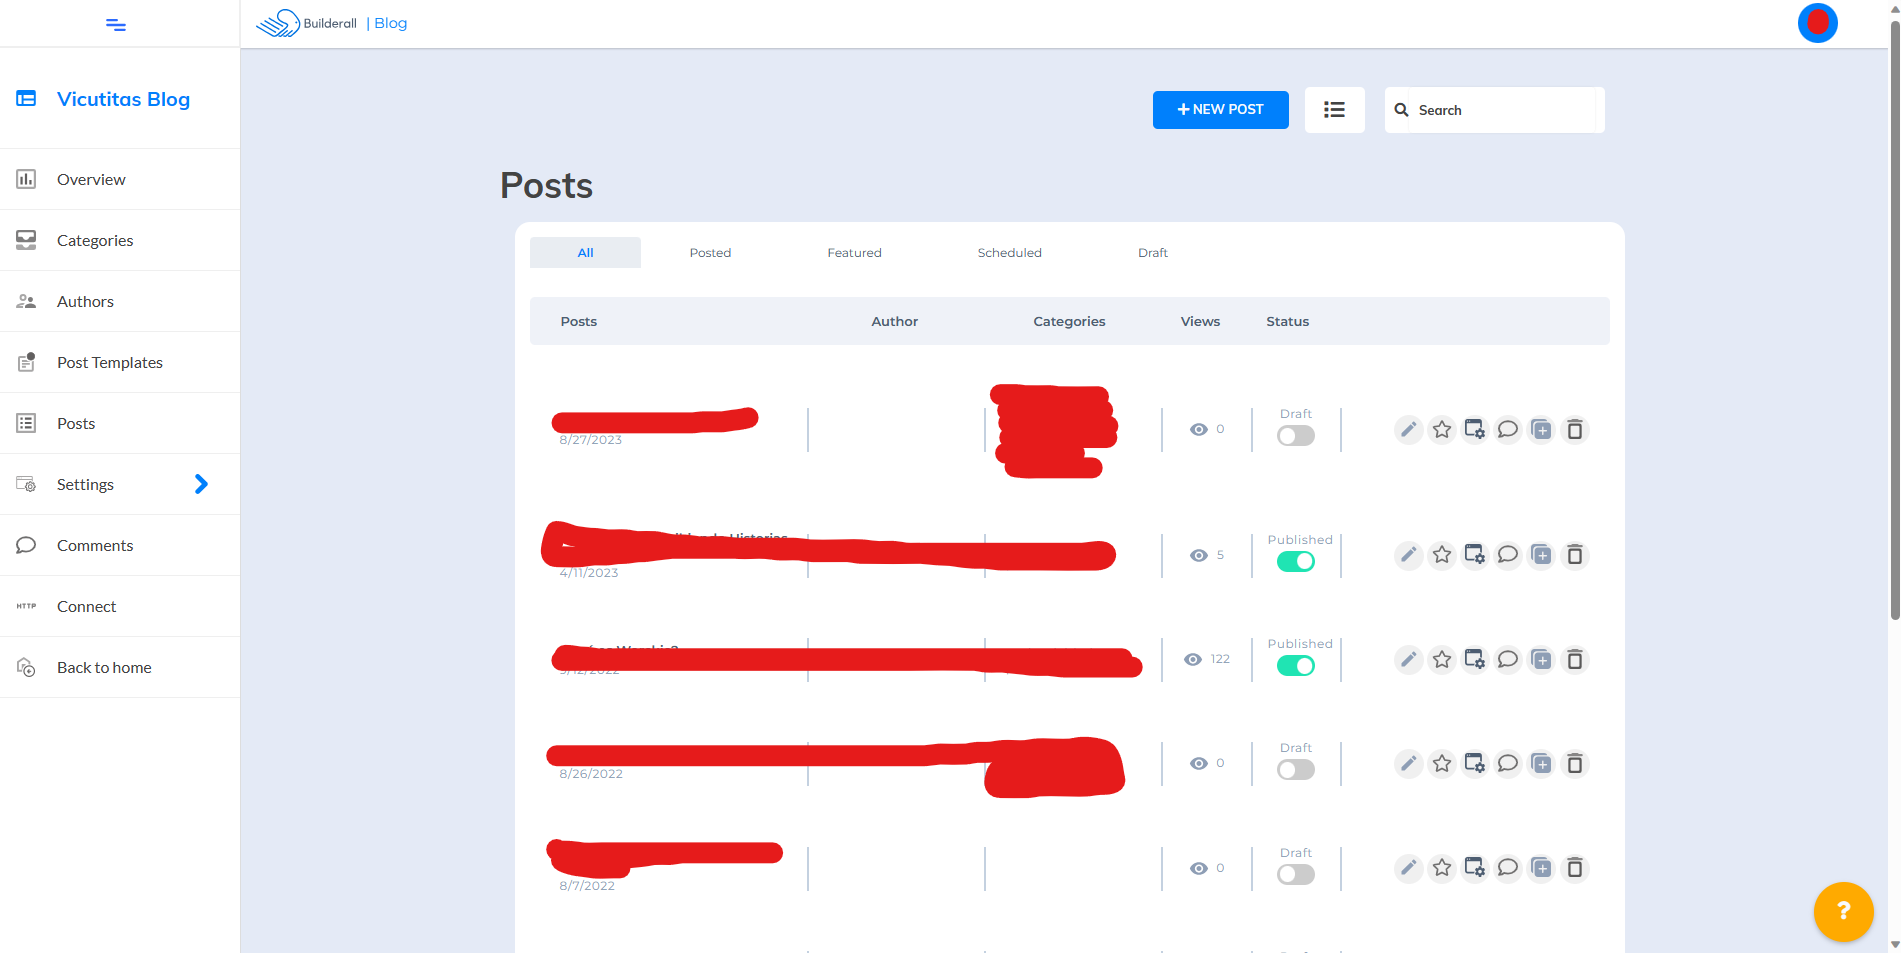Click the list view icon button
Image resolution: width=1901 pixels, height=953 pixels.
pos(1334,110)
